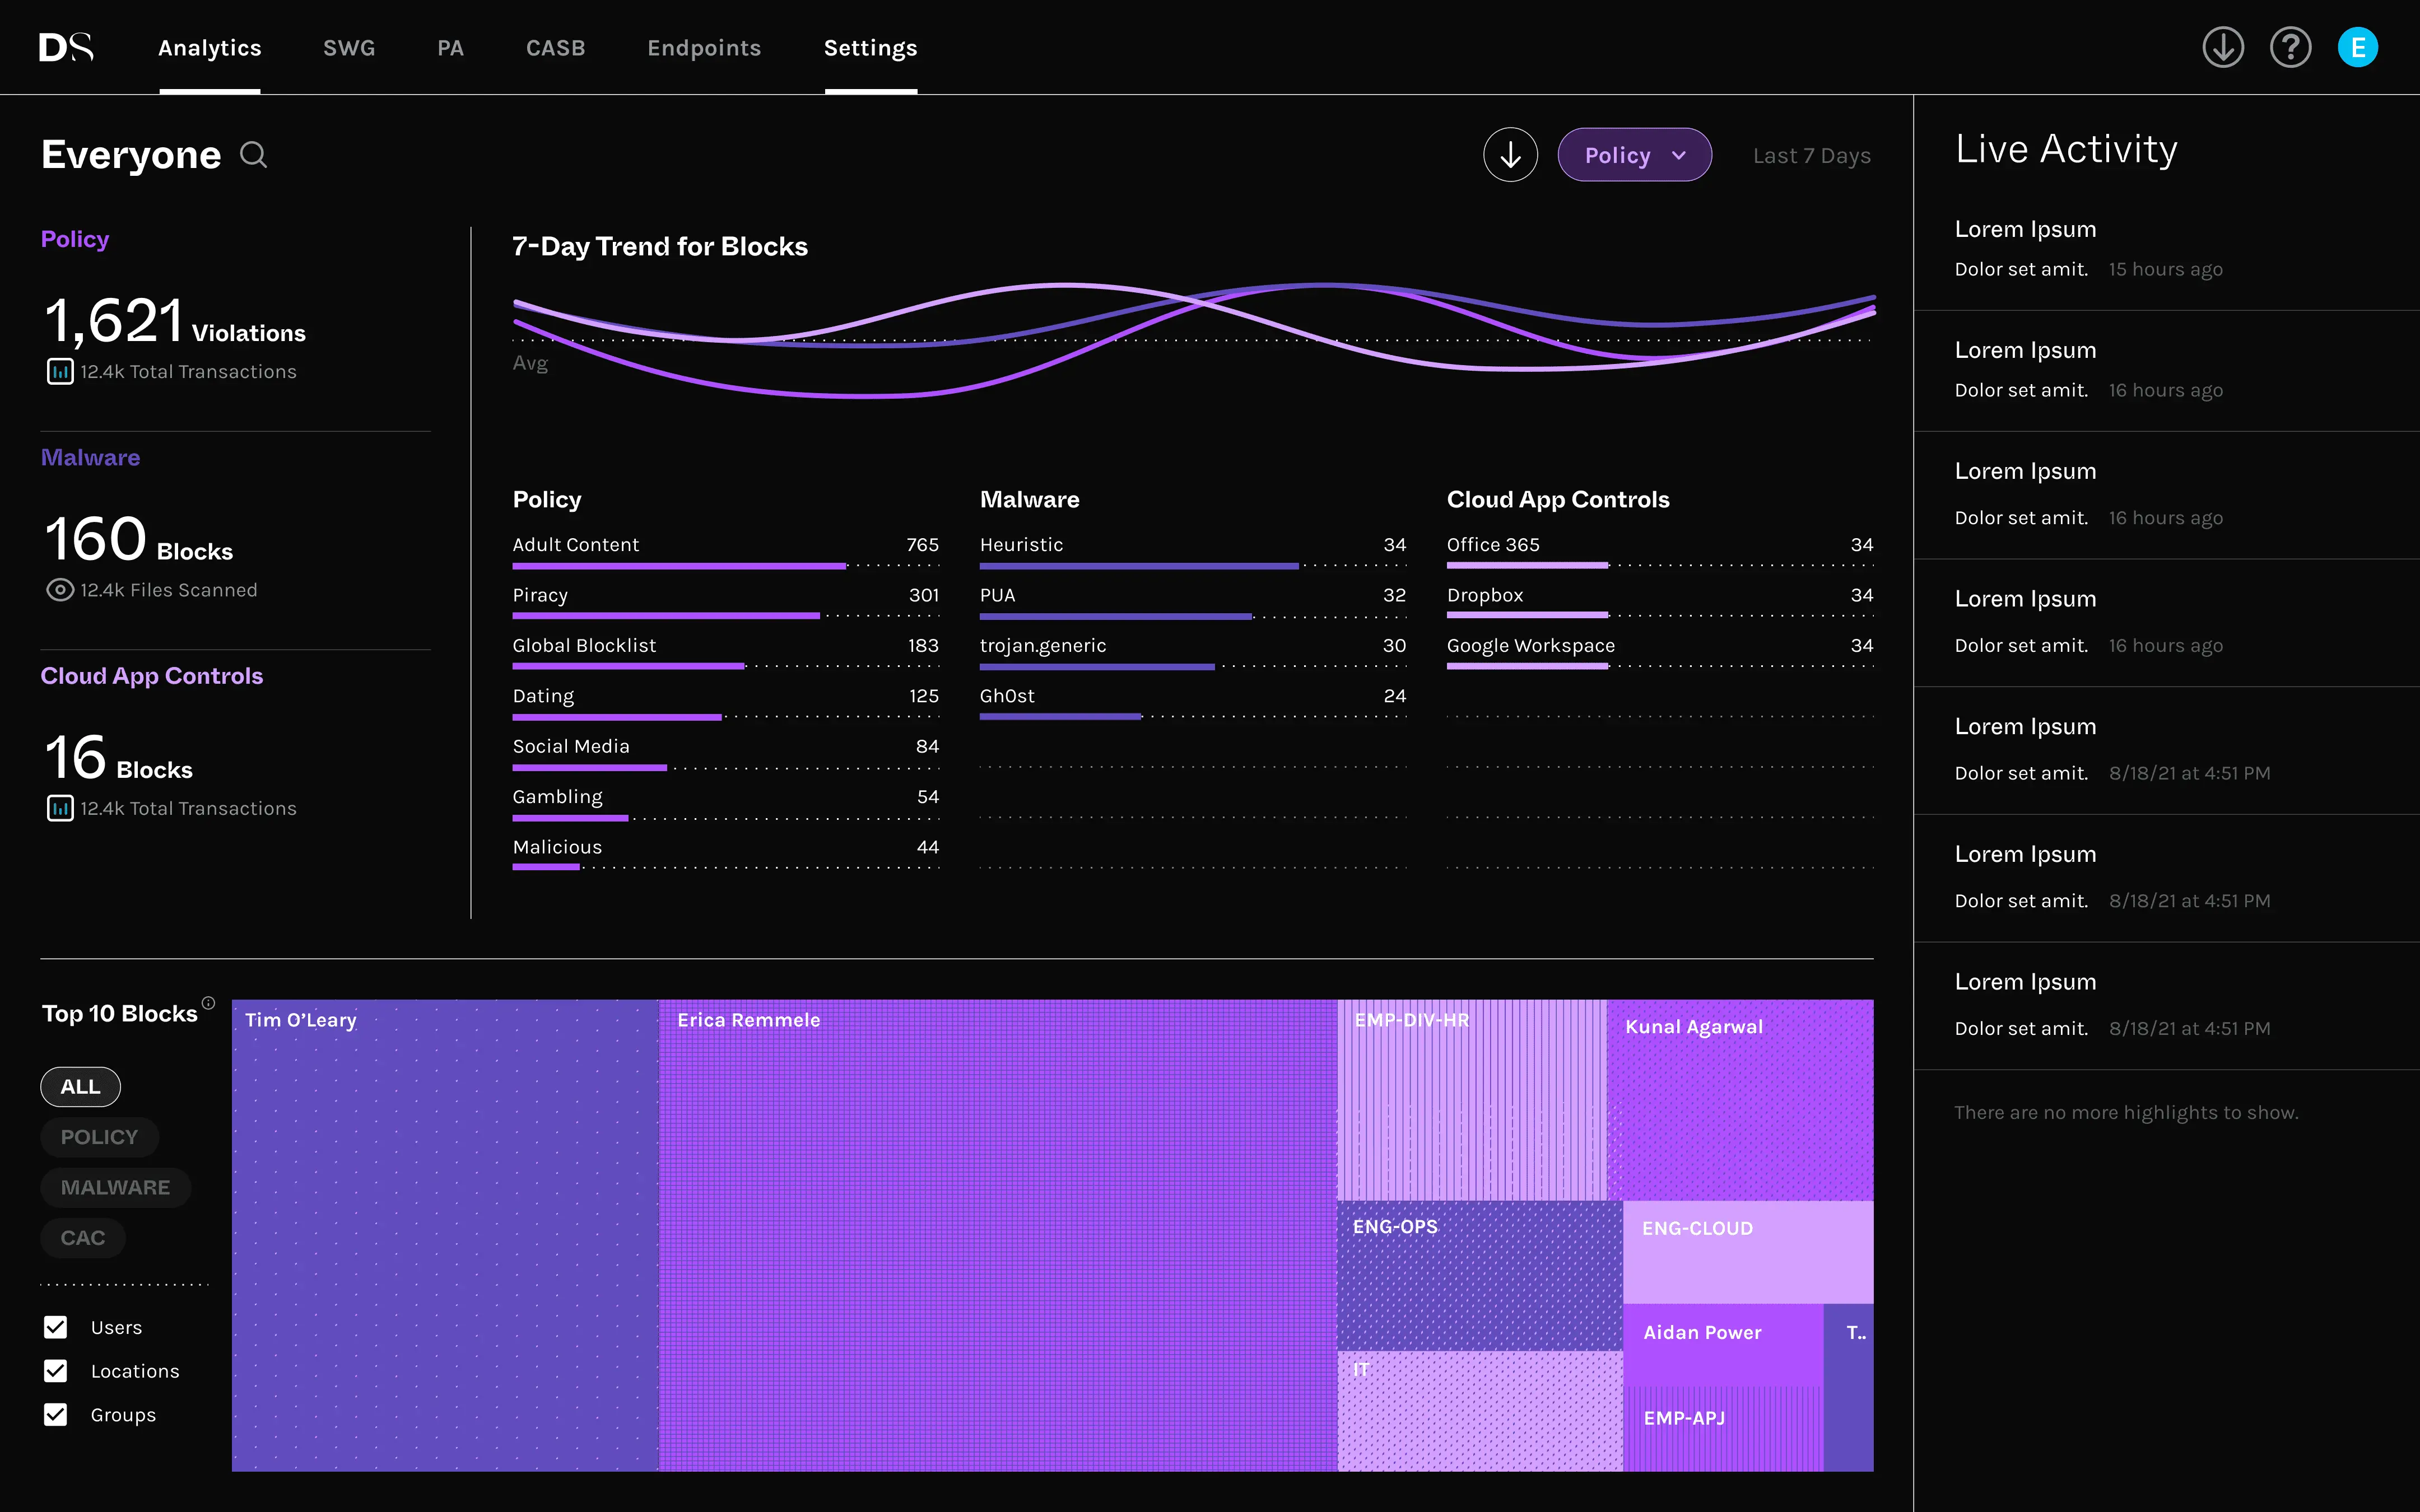This screenshot has width=2420, height=1512.
Task: Switch to the CASB tab
Action: 555,48
